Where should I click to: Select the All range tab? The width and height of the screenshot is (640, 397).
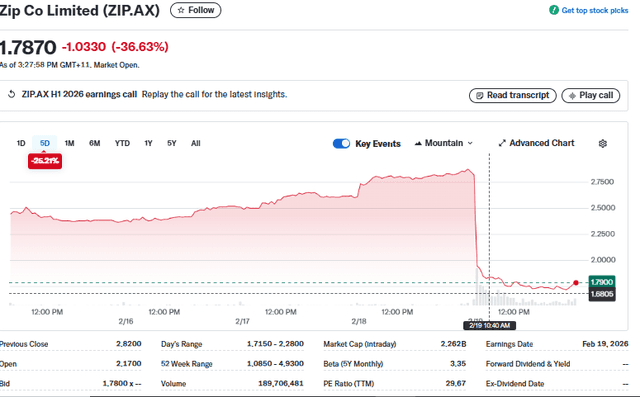click(196, 143)
